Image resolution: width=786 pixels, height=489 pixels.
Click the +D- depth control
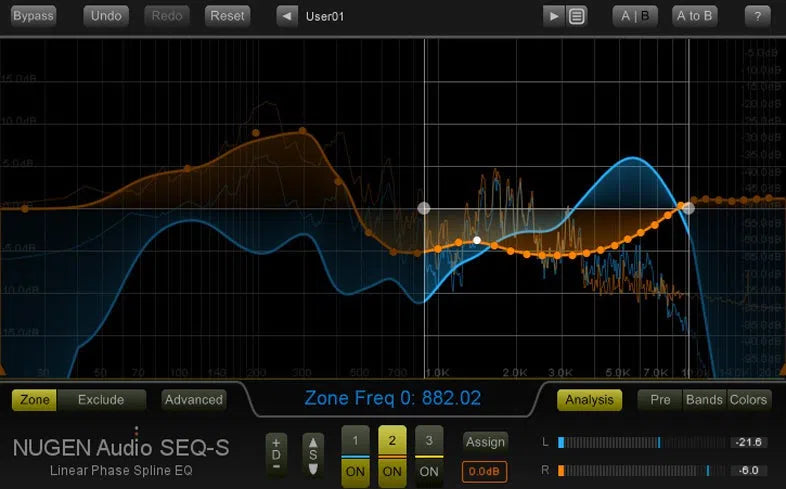point(276,454)
